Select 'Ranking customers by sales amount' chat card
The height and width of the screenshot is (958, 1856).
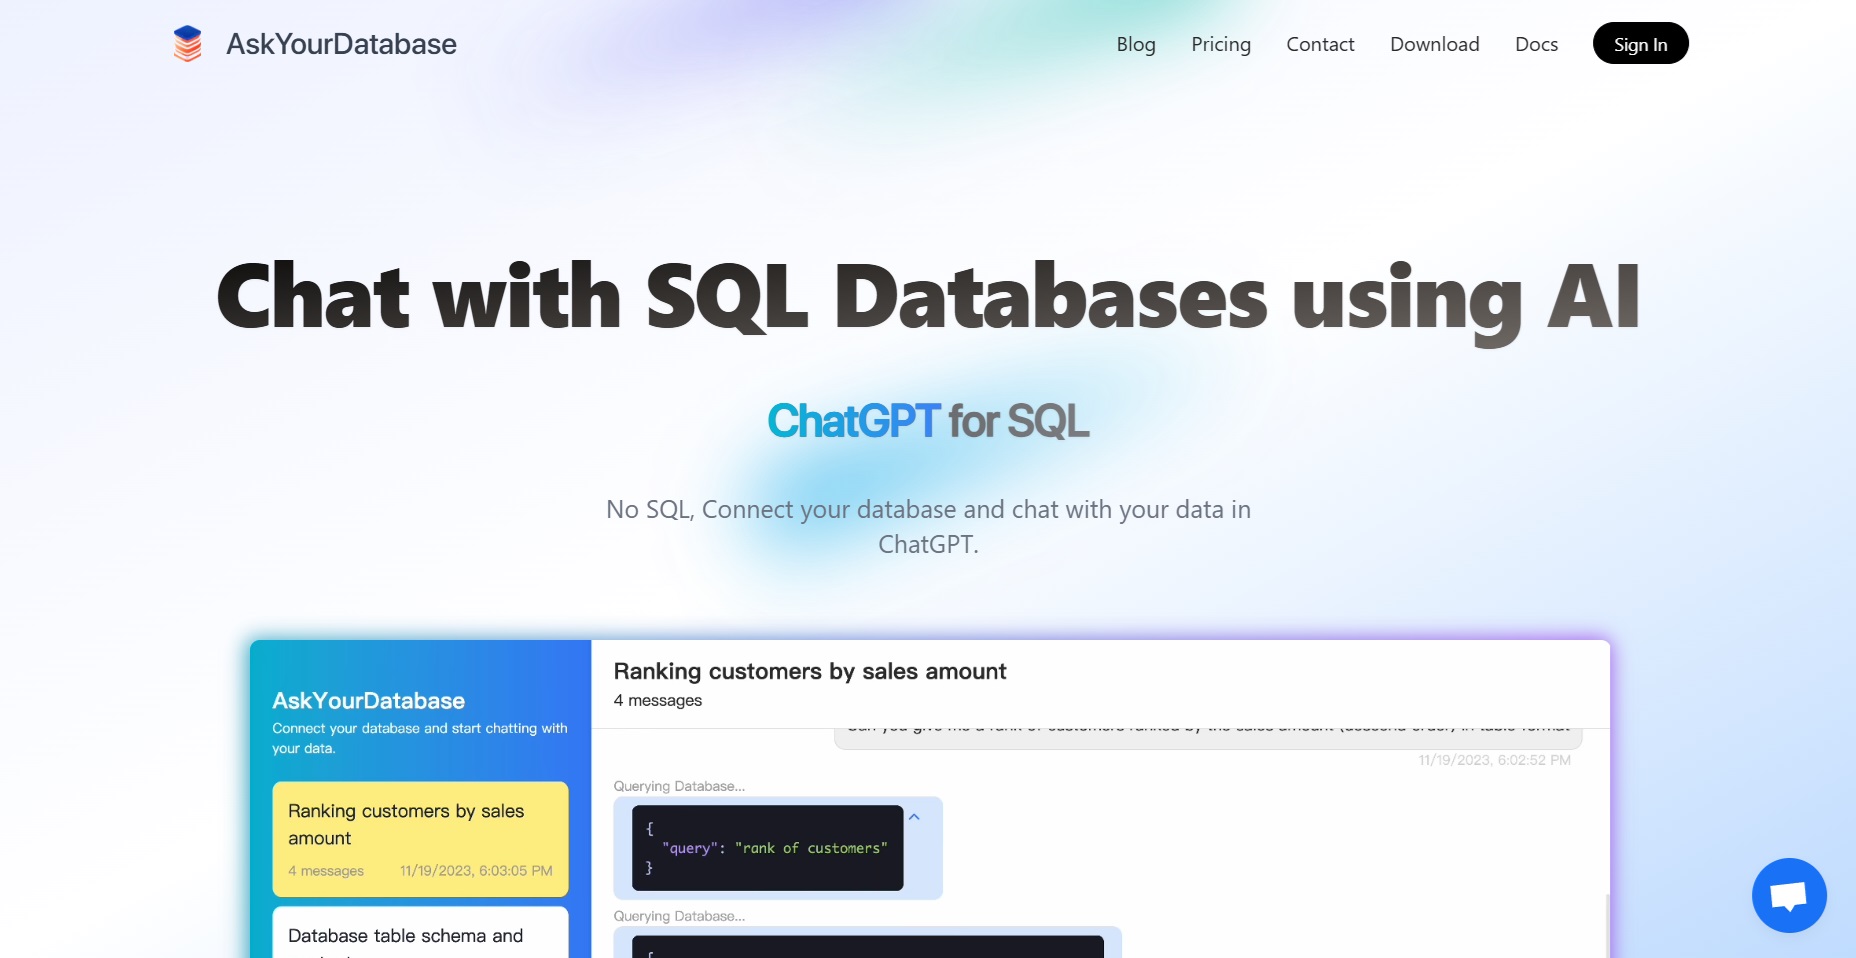(420, 839)
